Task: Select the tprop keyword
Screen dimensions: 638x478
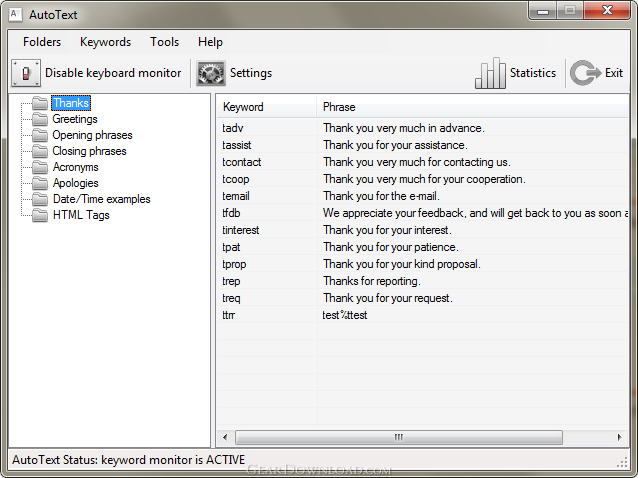Action: [234, 264]
